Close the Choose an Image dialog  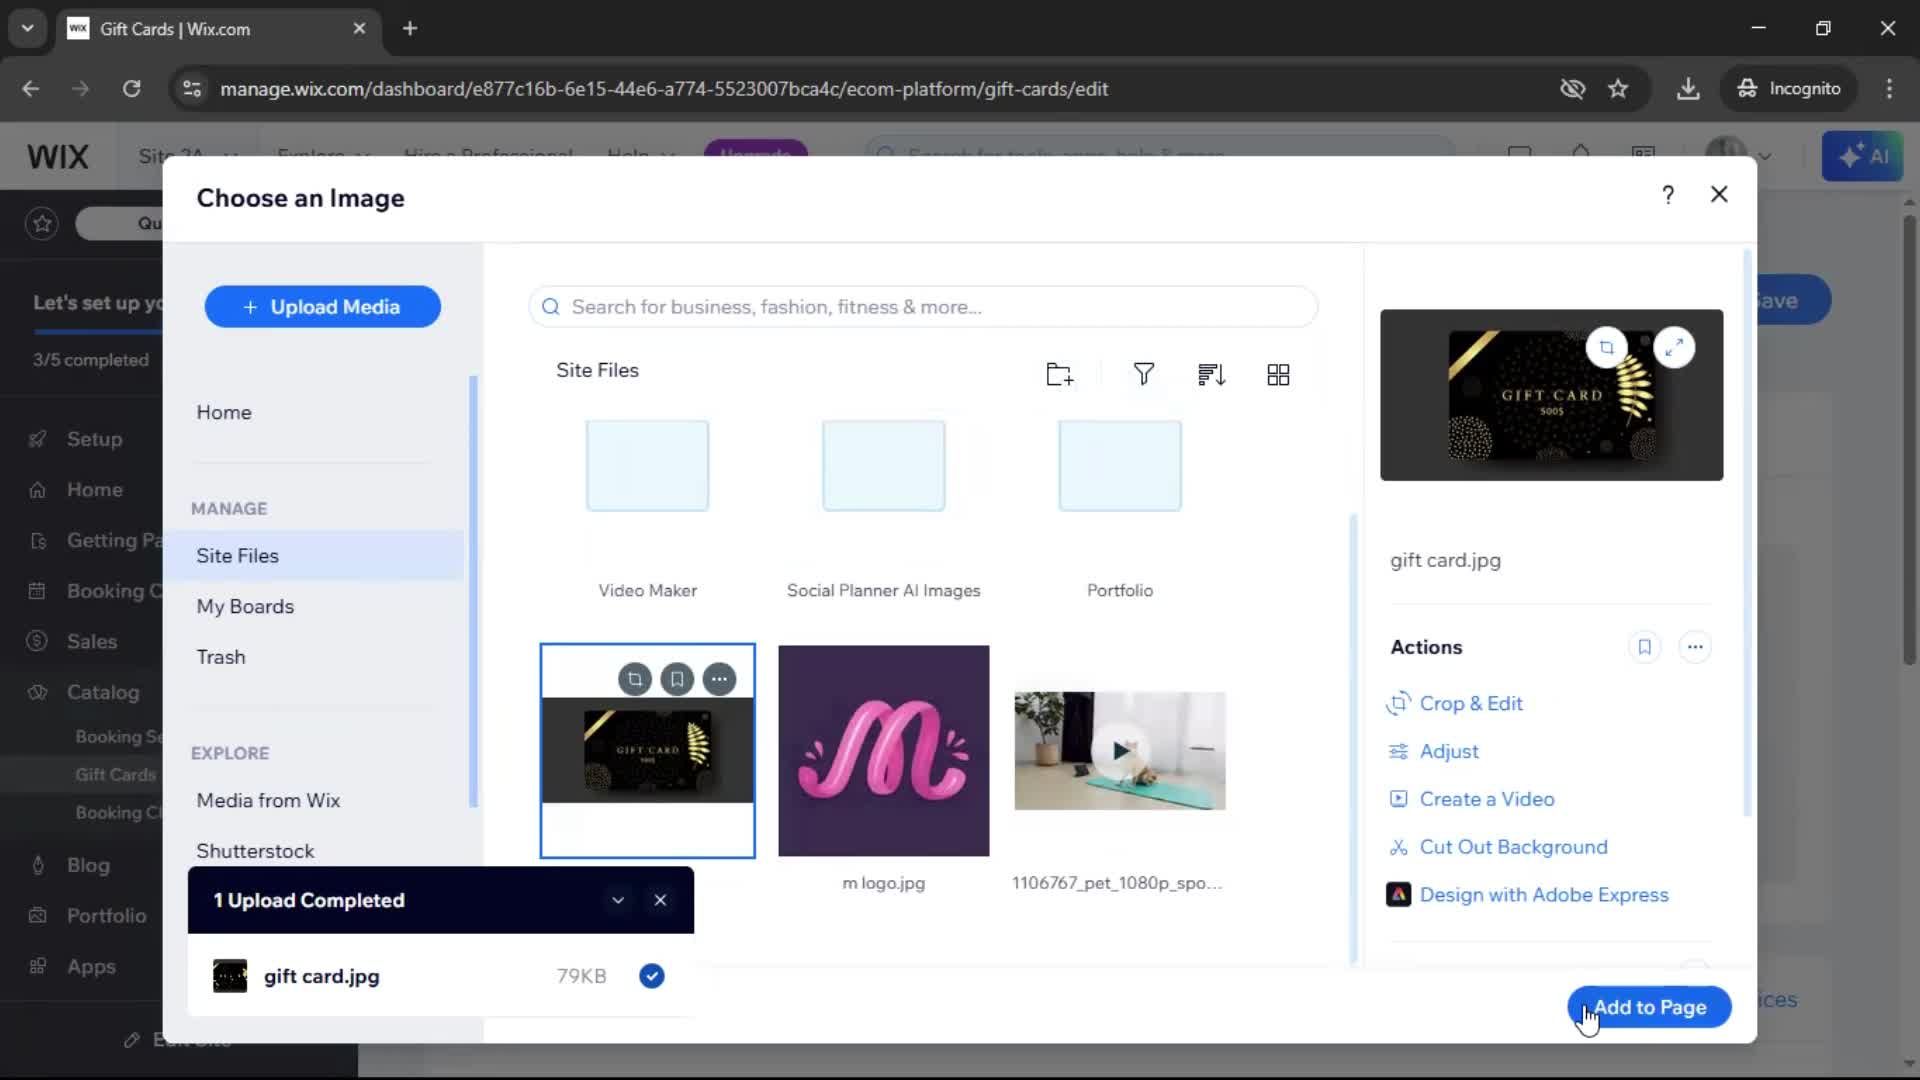[x=1719, y=195]
